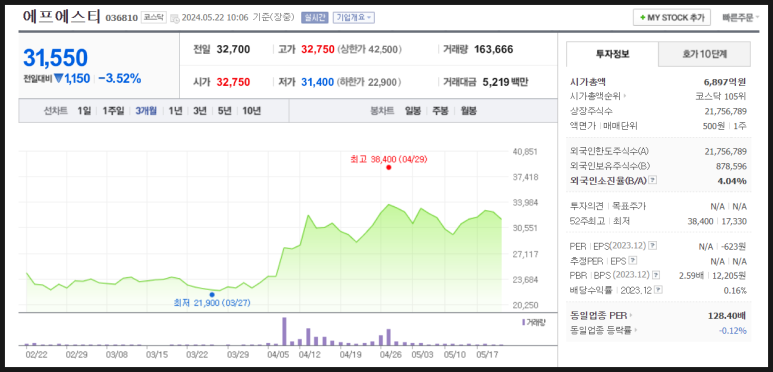Click the stock code 036810
Viewport: 773px width, 372px height.
[121, 18]
